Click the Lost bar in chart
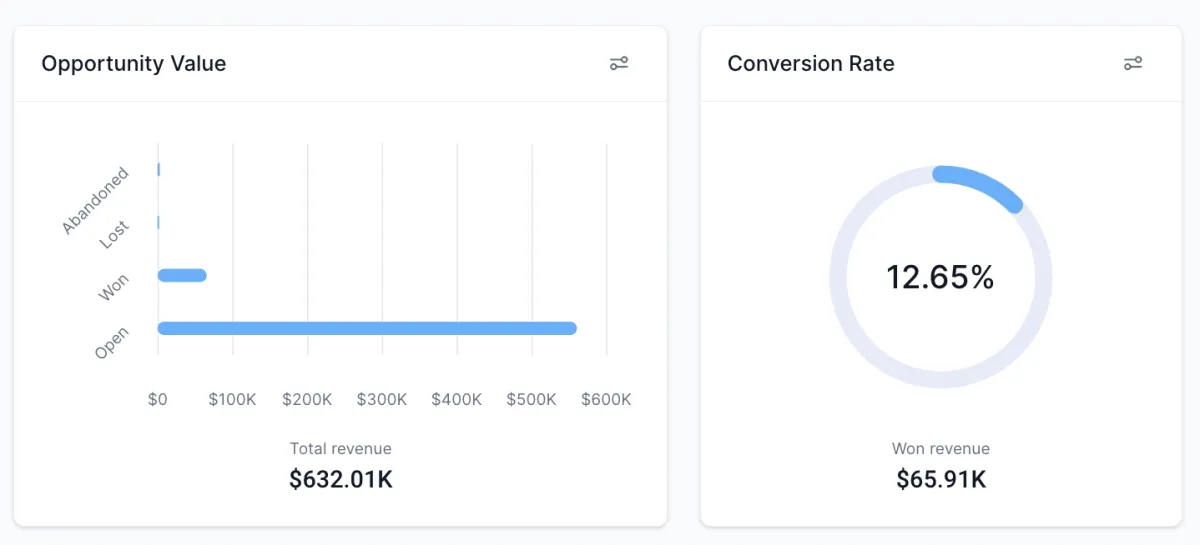Screen dimensions: 1200x545 159,222
